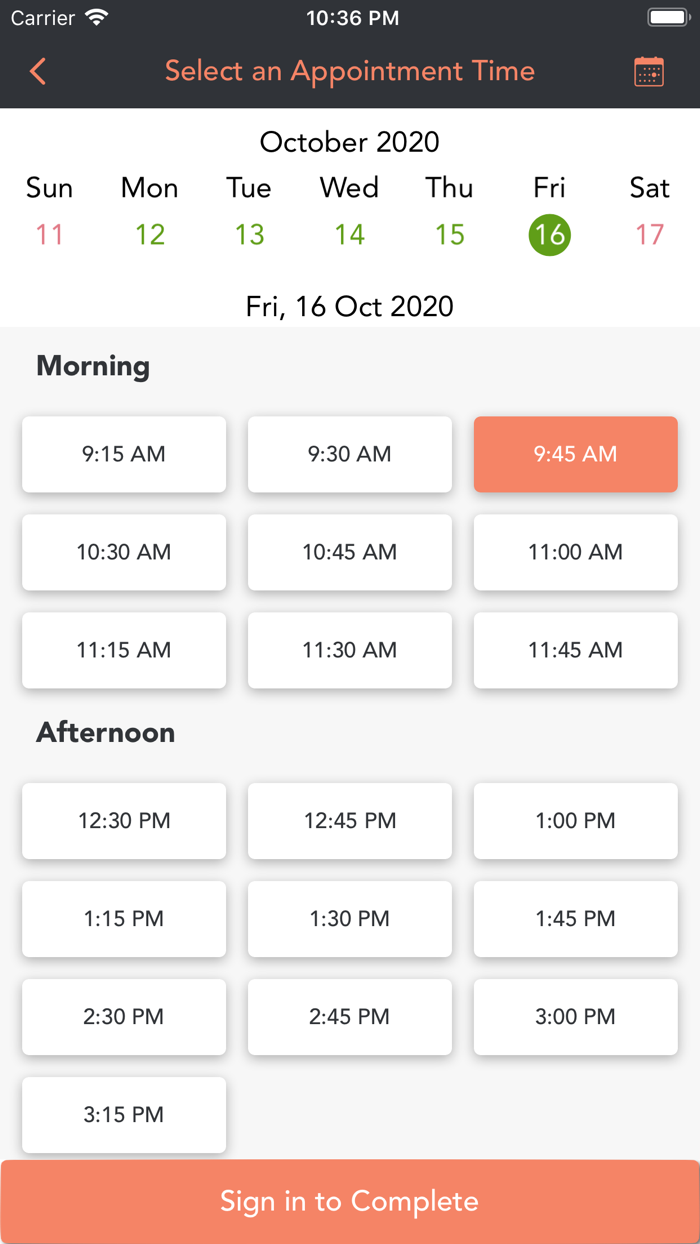
Task: Tap Saturday 17 in the week strip
Action: coord(649,235)
